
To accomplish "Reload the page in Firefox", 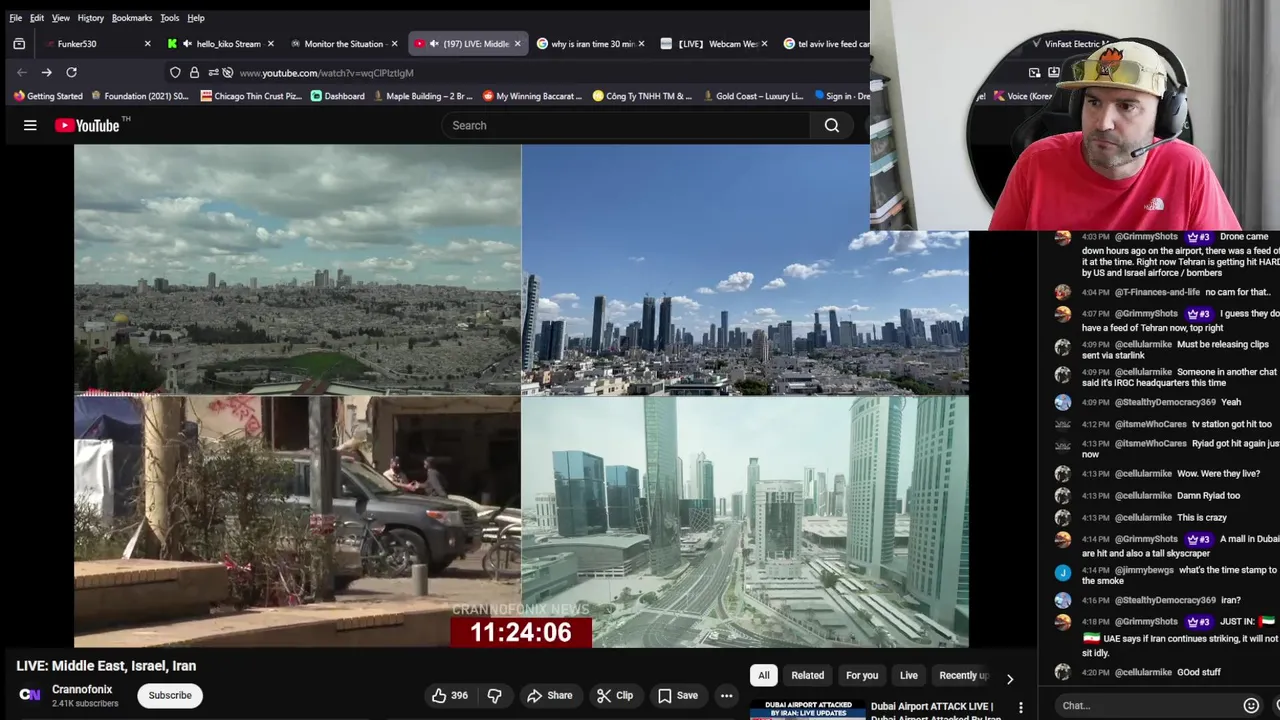I will [71, 72].
